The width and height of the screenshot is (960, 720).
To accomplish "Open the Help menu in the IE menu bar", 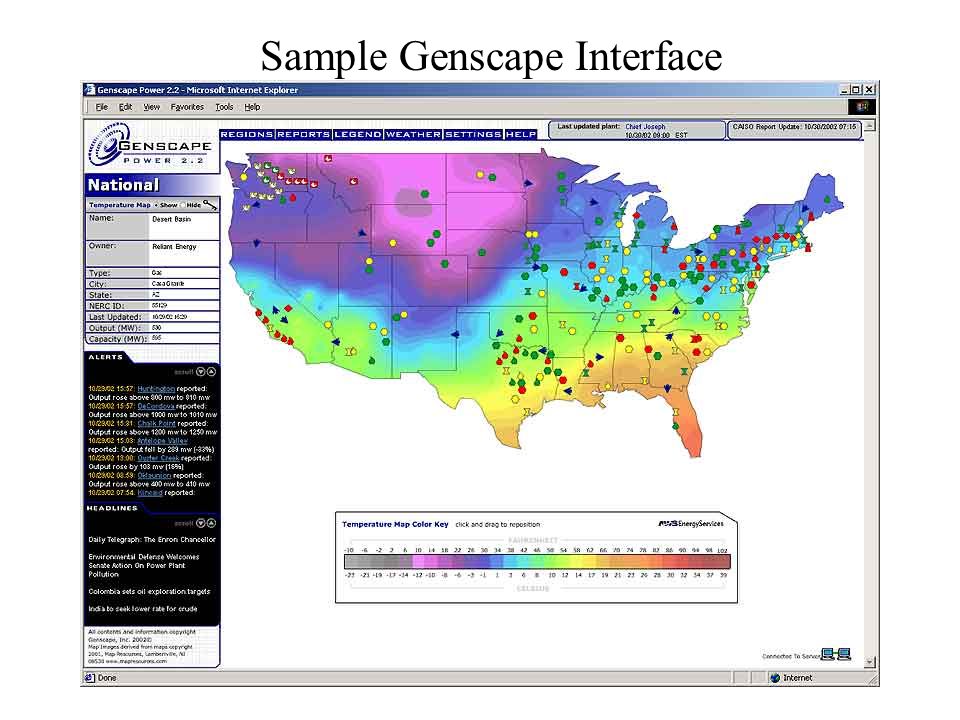I will [252, 107].
